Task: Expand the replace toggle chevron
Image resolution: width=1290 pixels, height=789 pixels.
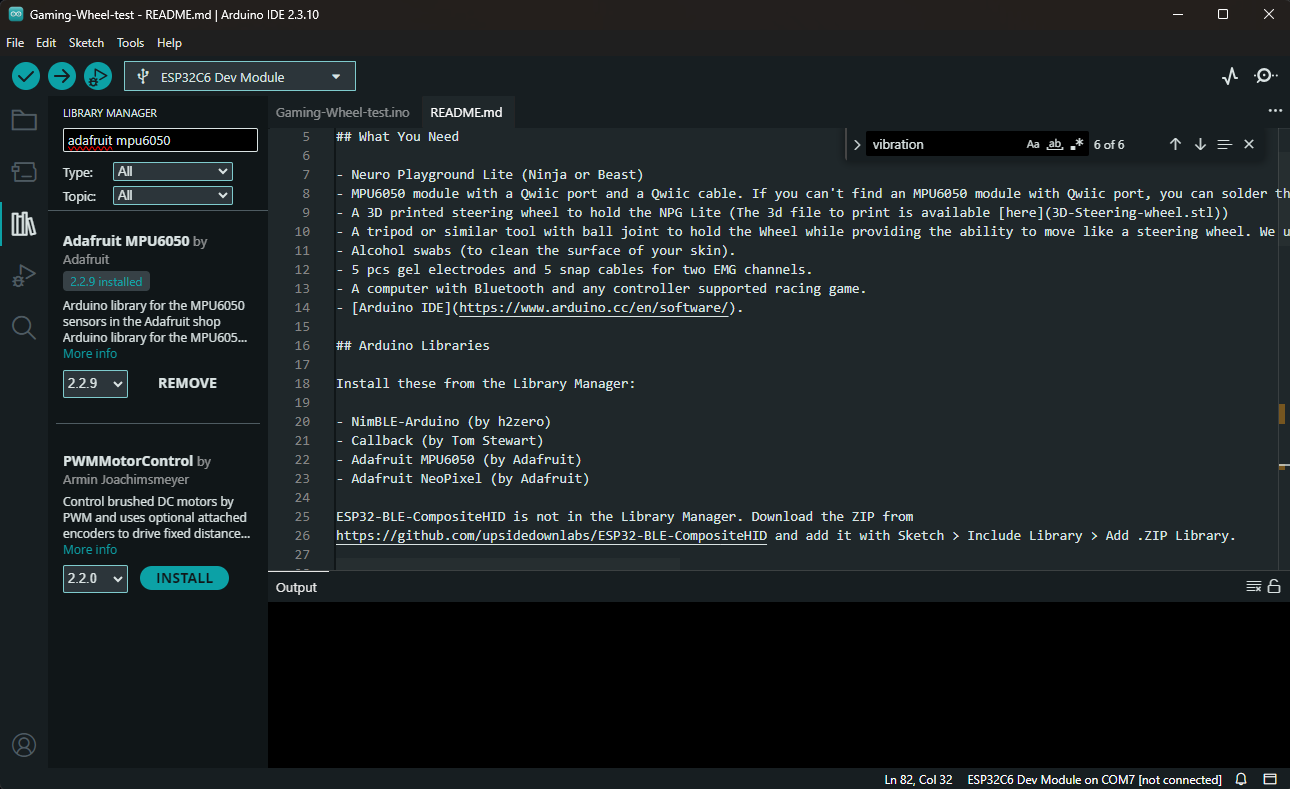Action: 857,144
